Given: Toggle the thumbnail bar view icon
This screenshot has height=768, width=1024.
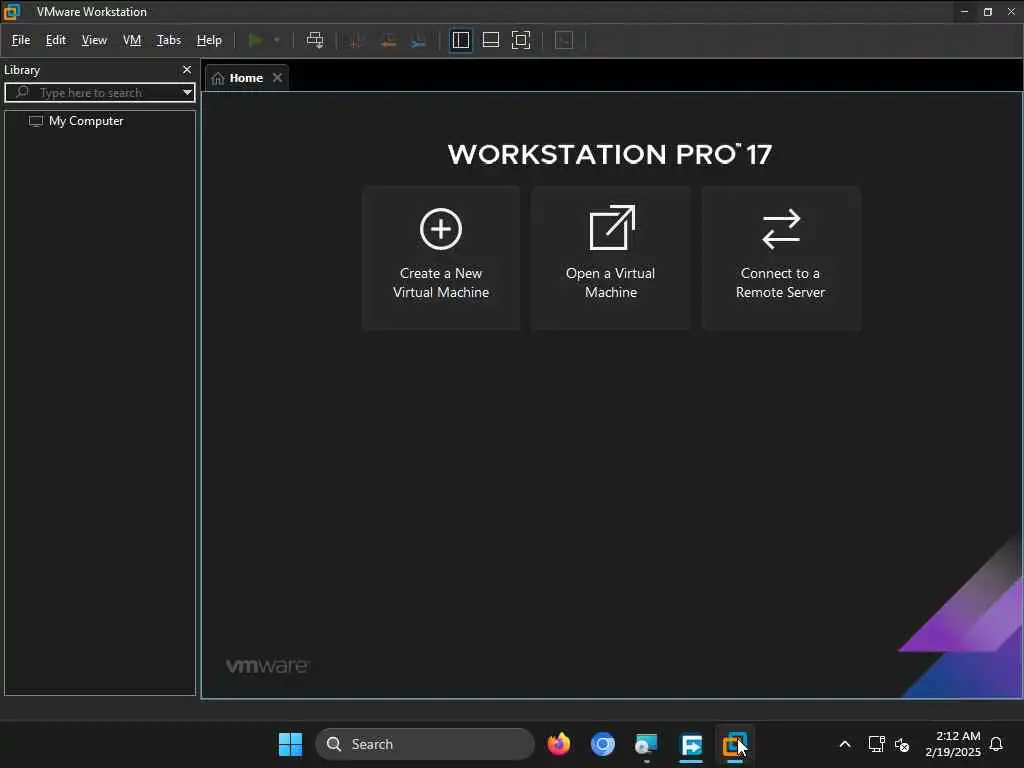Looking at the screenshot, I should click(x=490, y=40).
